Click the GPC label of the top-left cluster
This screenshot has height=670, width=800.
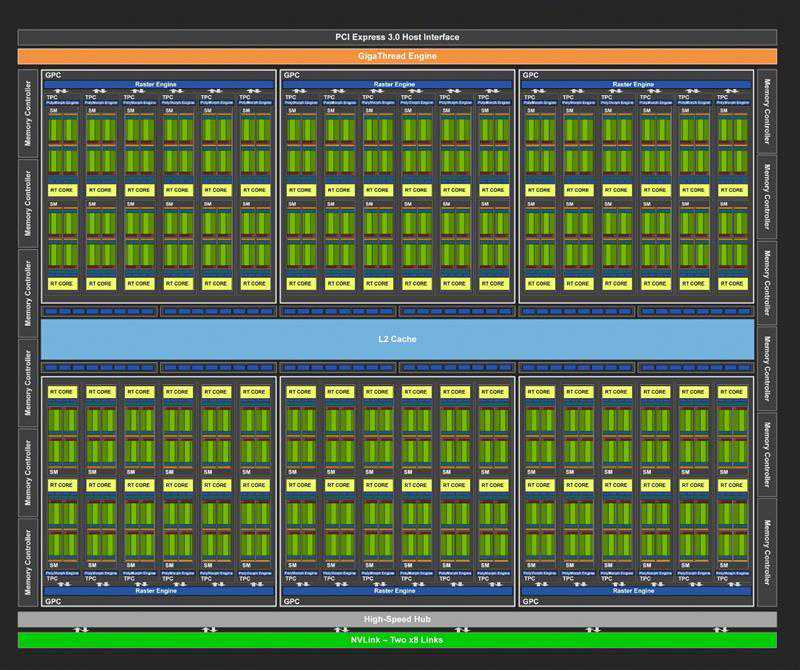(x=52, y=75)
